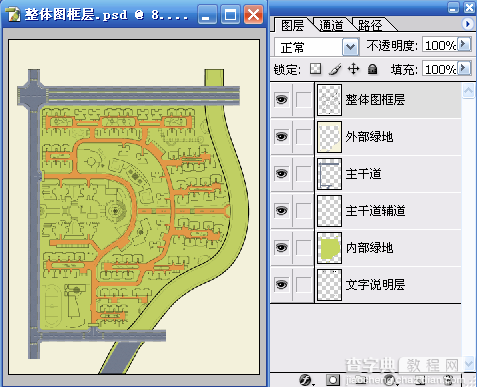The width and height of the screenshot is (477, 387).
Task: Hide the 文字说明层 layer
Action: click(281, 285)
